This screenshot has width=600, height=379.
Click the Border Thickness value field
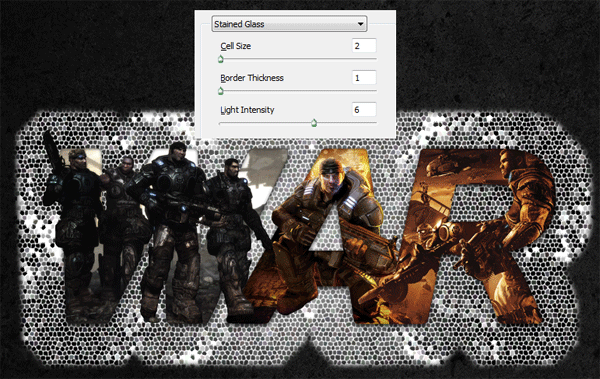pos(364,78)
